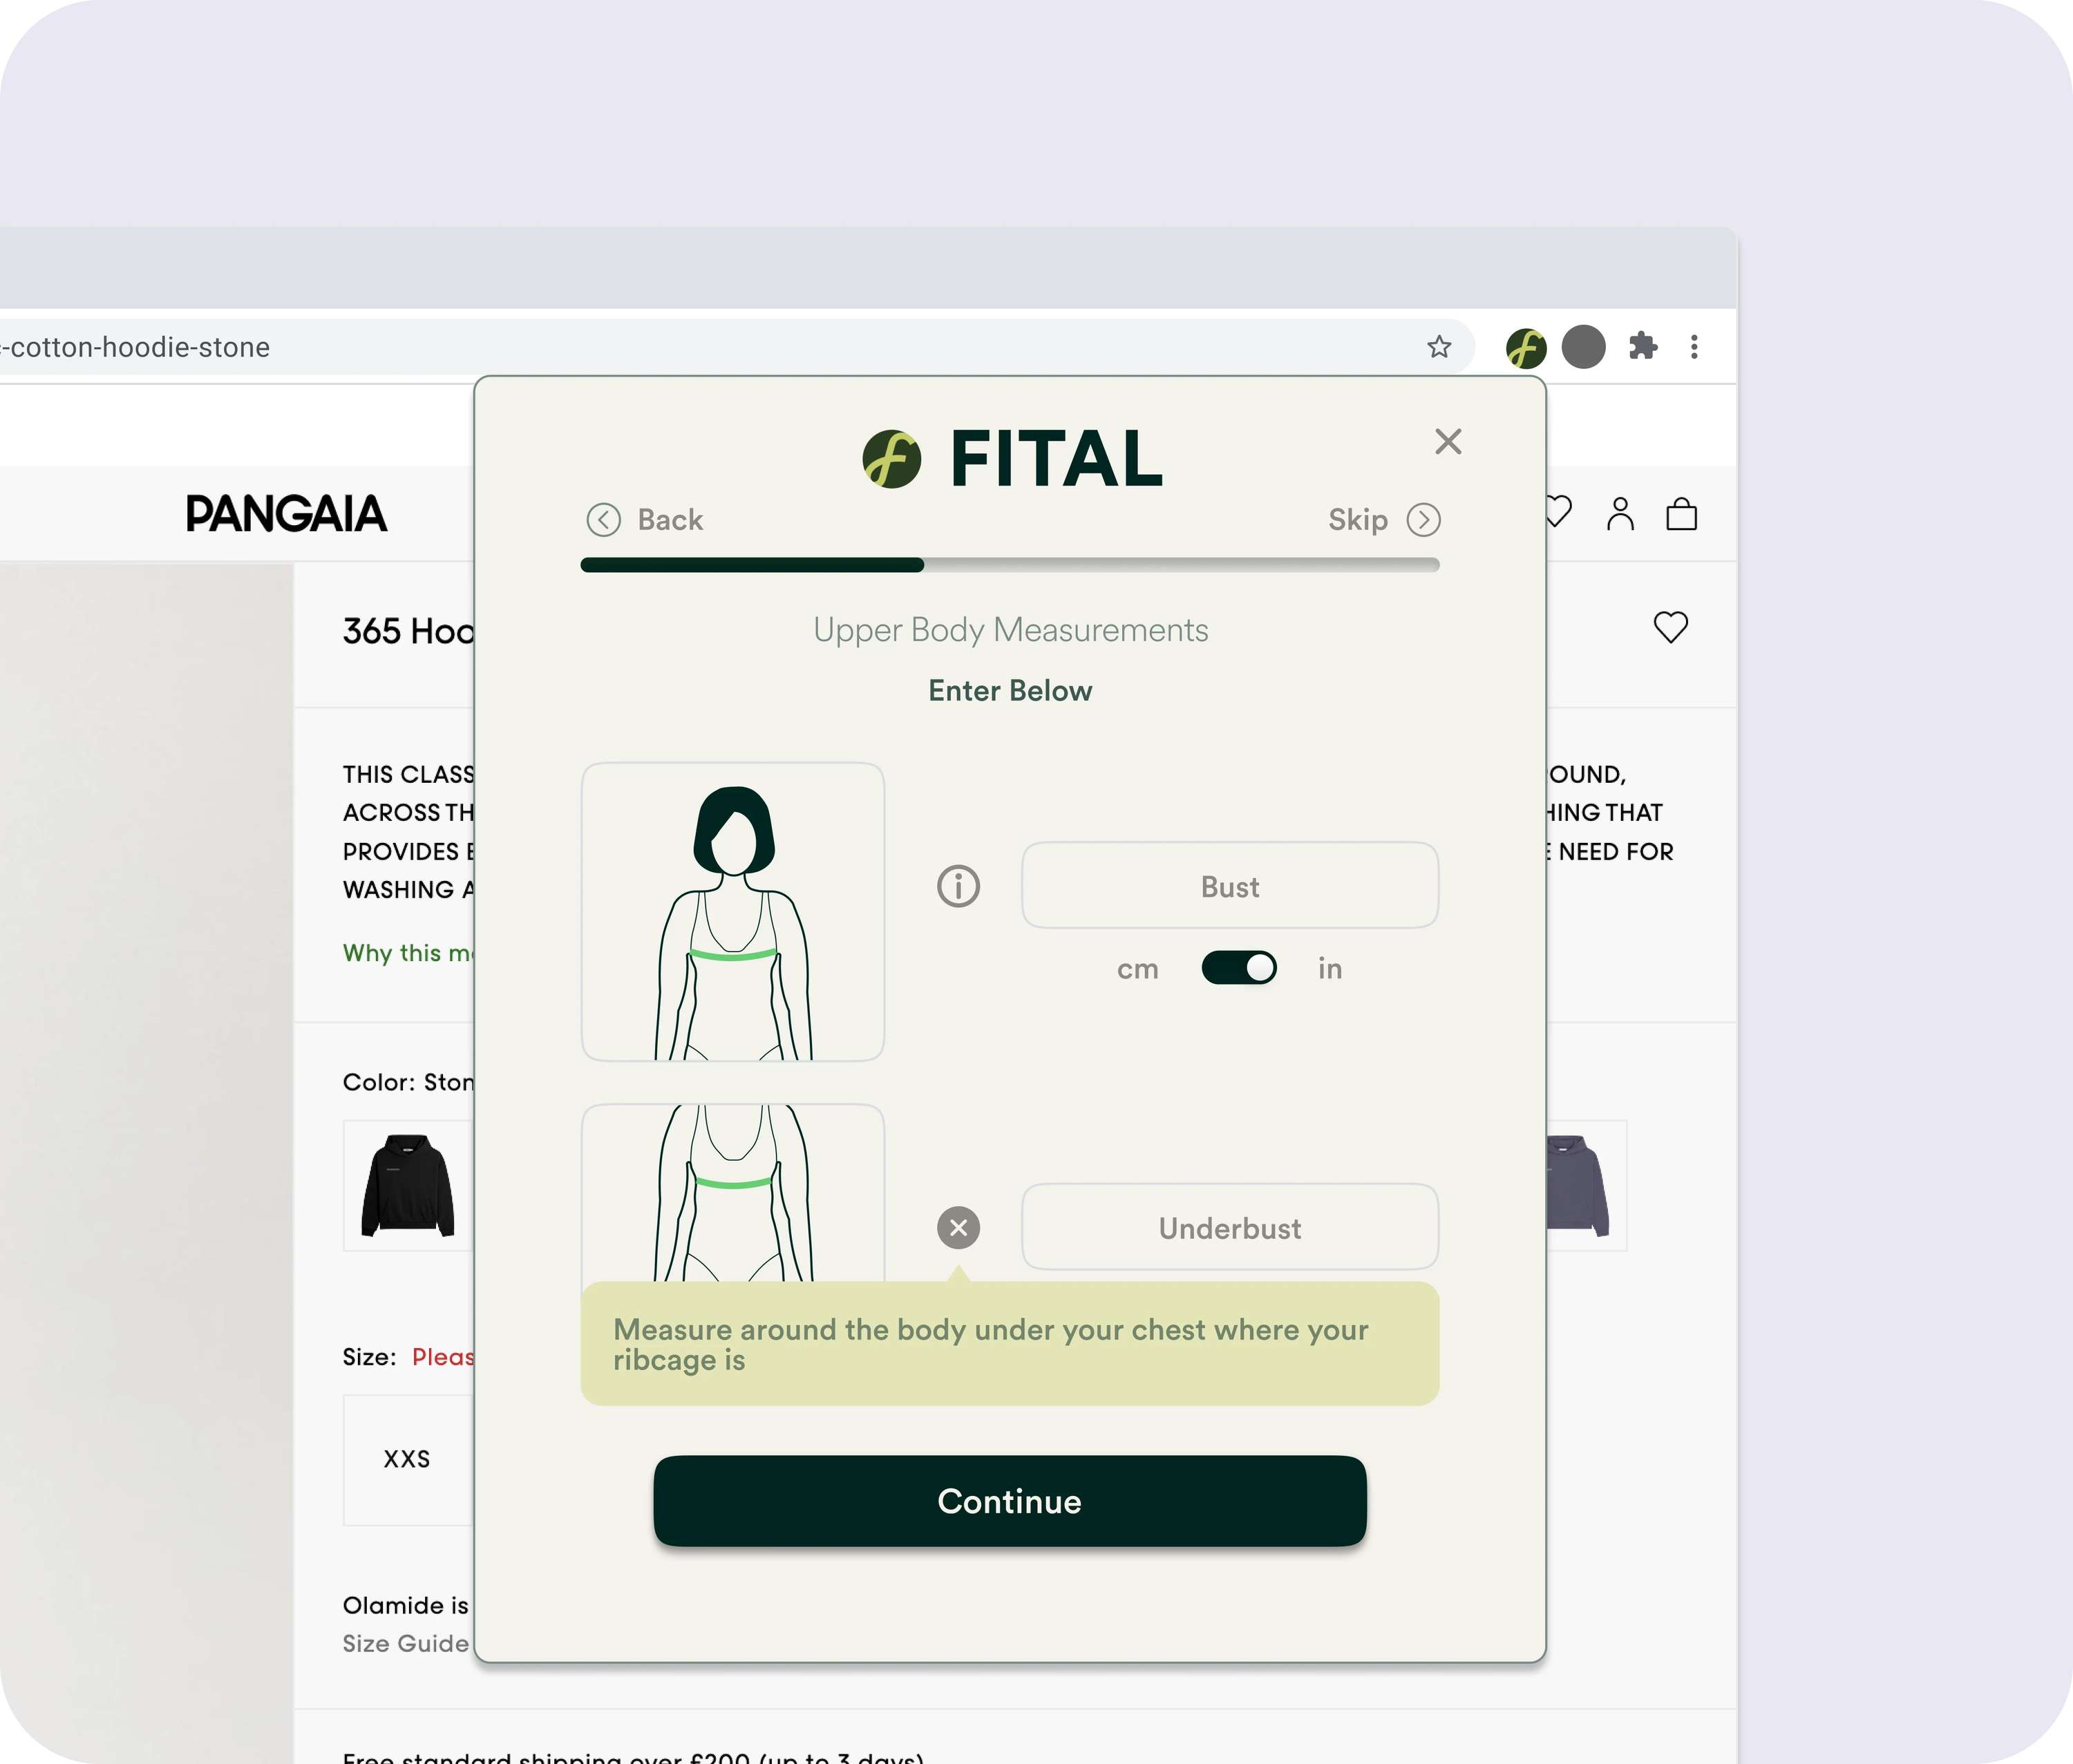Open the Fital extension icon in toolbar
The height and width of the screenshot is (1764, 2073).
[x=1525, y=348]
